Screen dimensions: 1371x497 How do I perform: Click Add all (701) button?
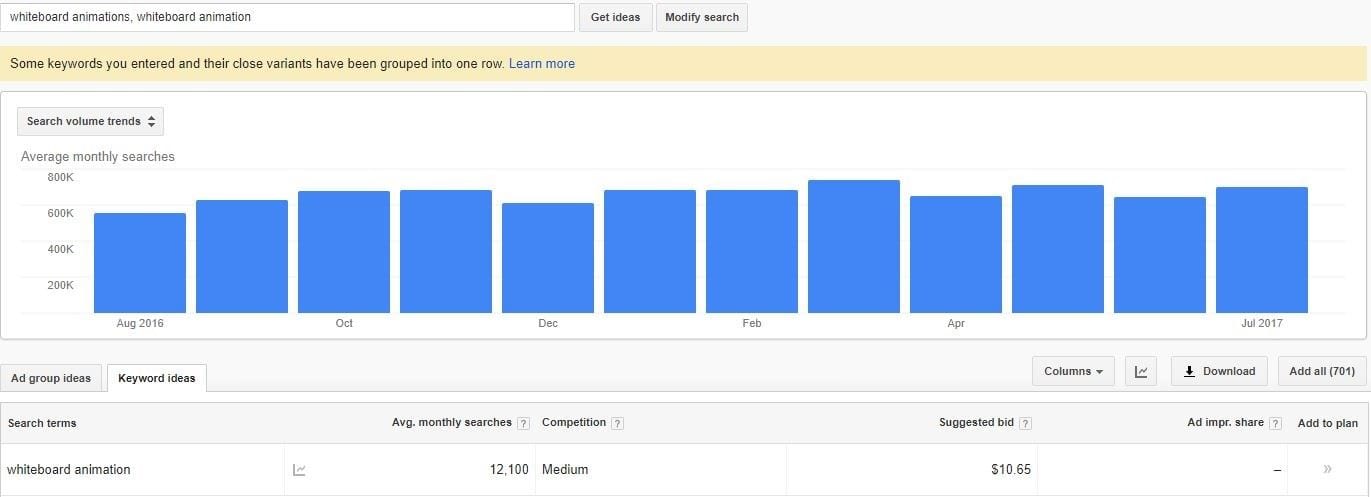tap(1321, 371)
